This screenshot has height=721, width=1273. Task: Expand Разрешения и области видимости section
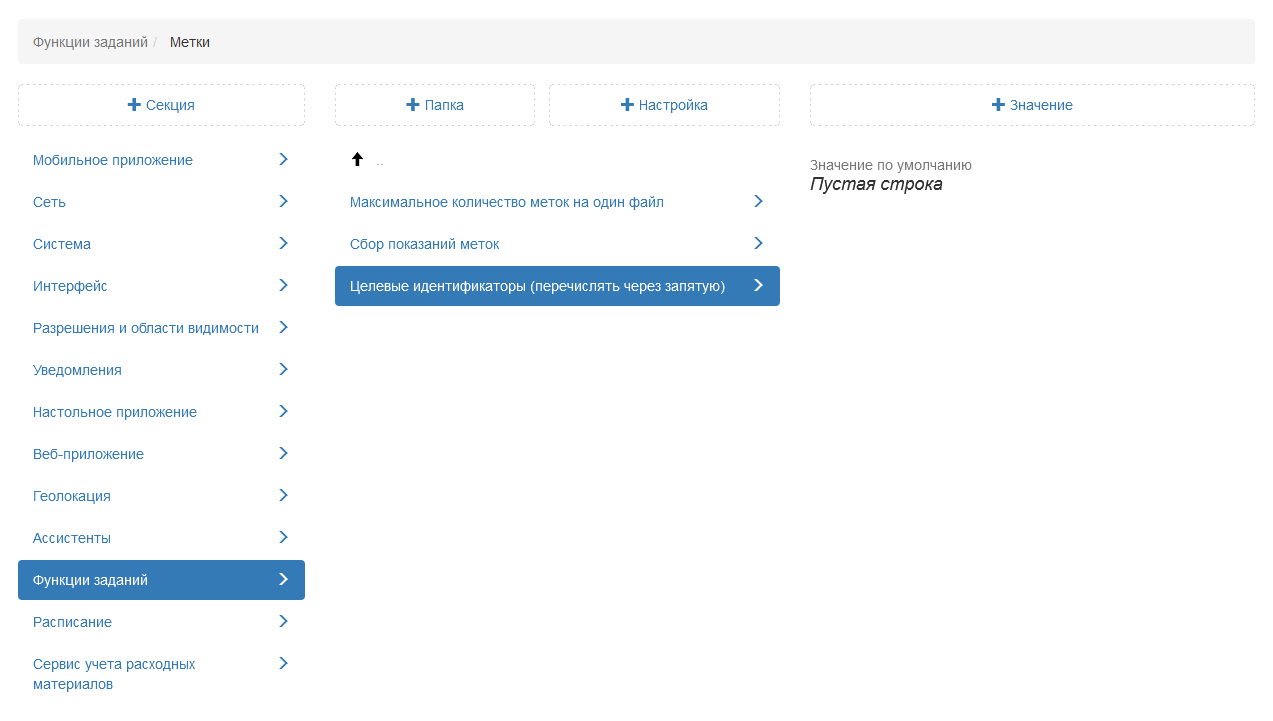pyautogui.click(x=146, y=328)
